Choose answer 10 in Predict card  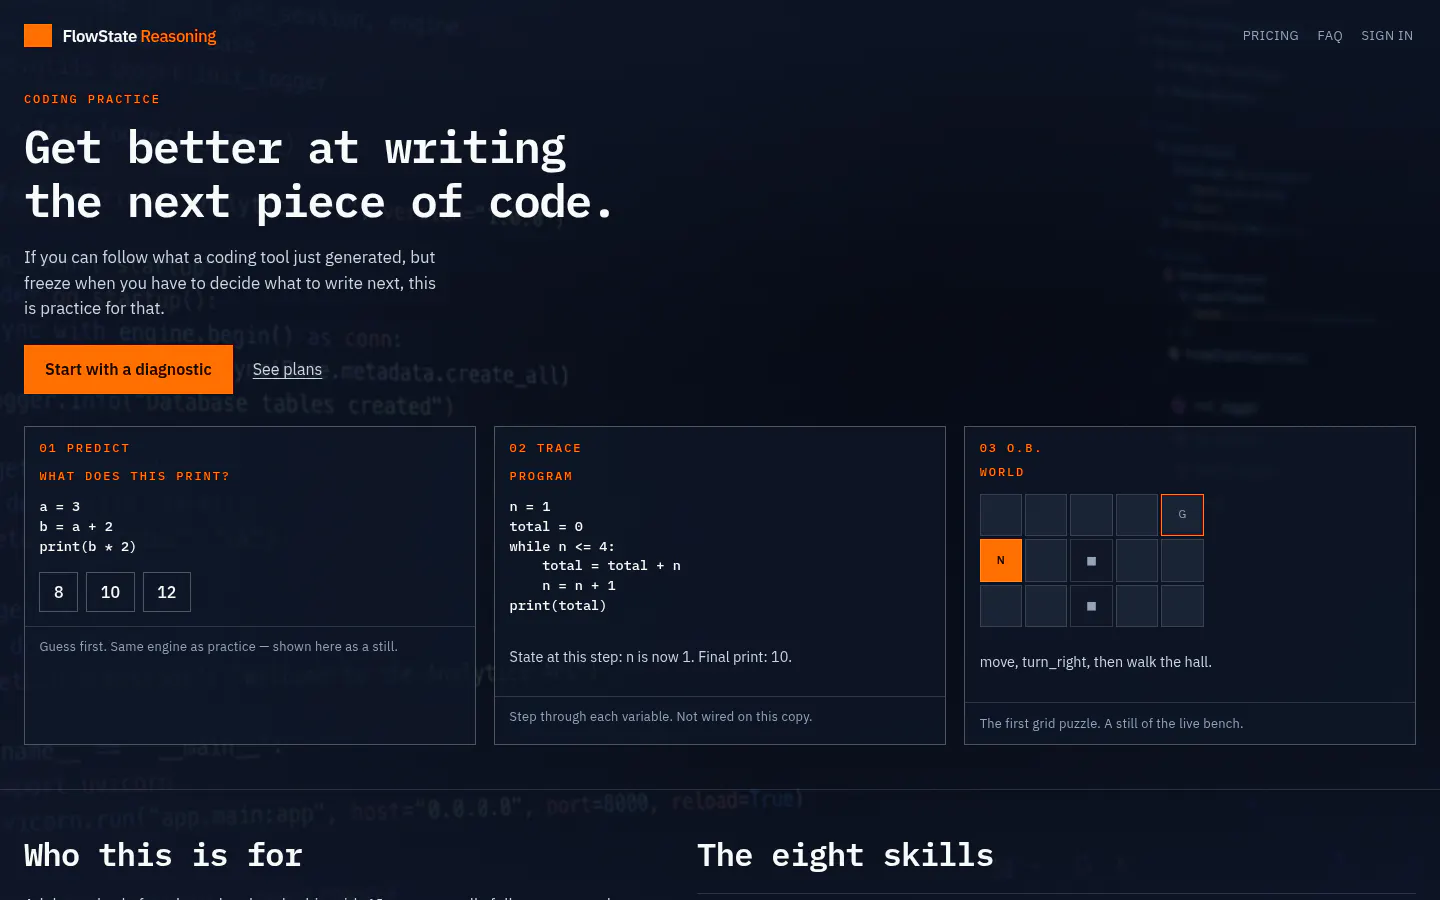click(x=110, y=592)
